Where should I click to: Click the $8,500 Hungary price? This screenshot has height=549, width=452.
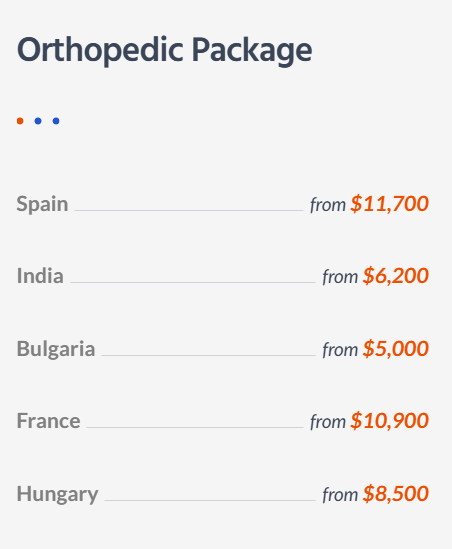[x=396, y=494]
